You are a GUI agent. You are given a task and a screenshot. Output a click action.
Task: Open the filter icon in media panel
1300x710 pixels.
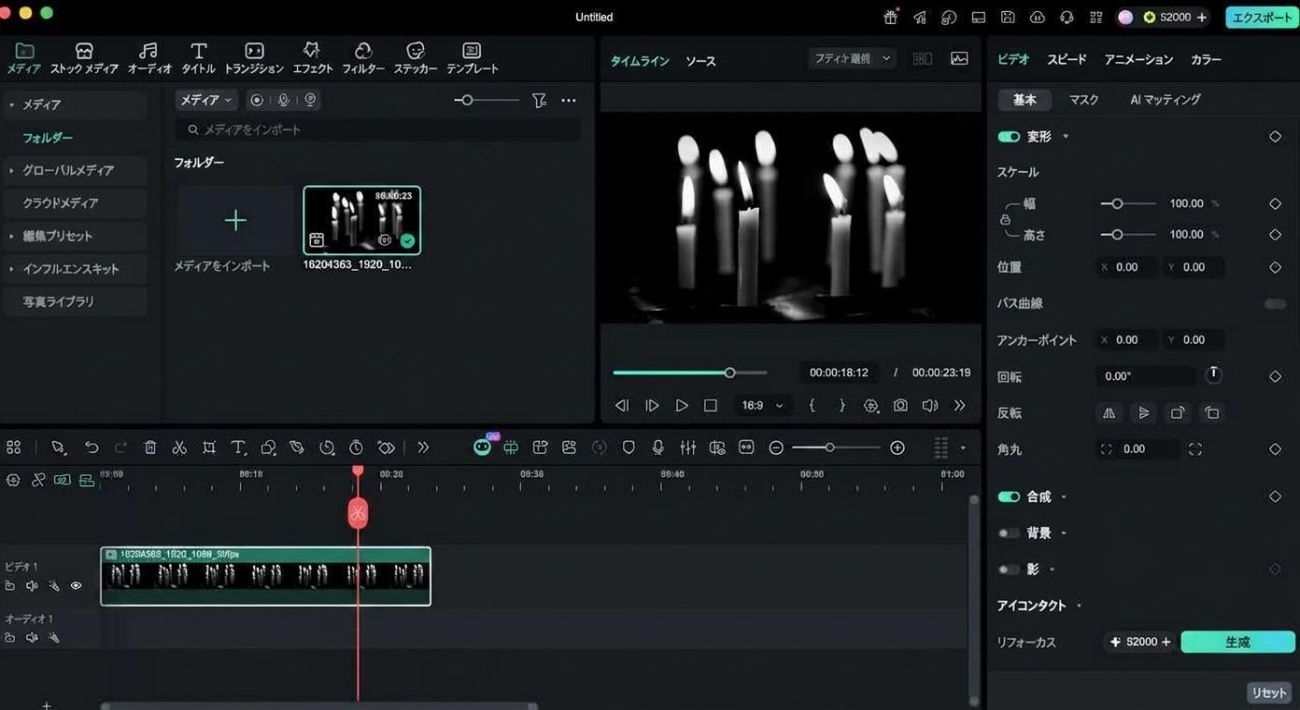[539, 100]
